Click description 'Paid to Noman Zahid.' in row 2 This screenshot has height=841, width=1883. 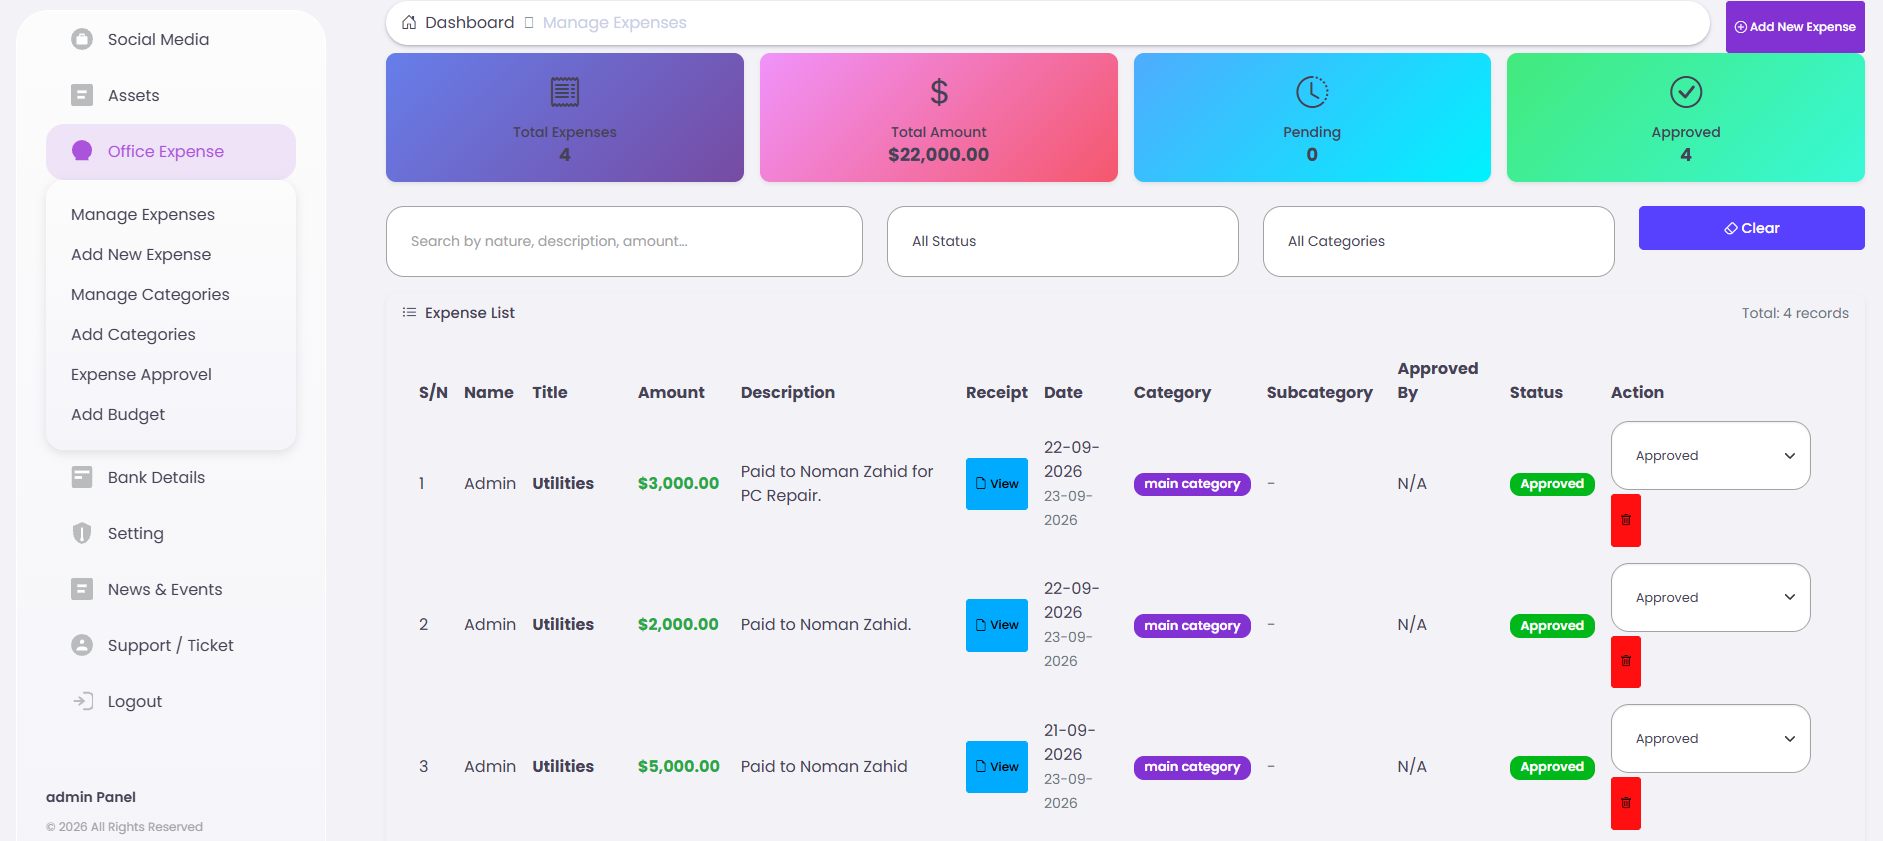[x=826, y=624]
